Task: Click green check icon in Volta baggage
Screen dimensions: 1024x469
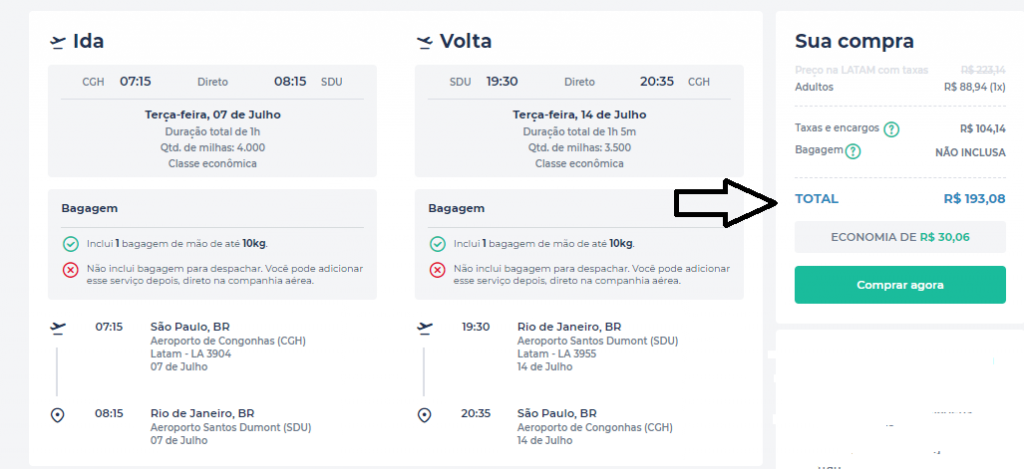Action: point(438,244)
